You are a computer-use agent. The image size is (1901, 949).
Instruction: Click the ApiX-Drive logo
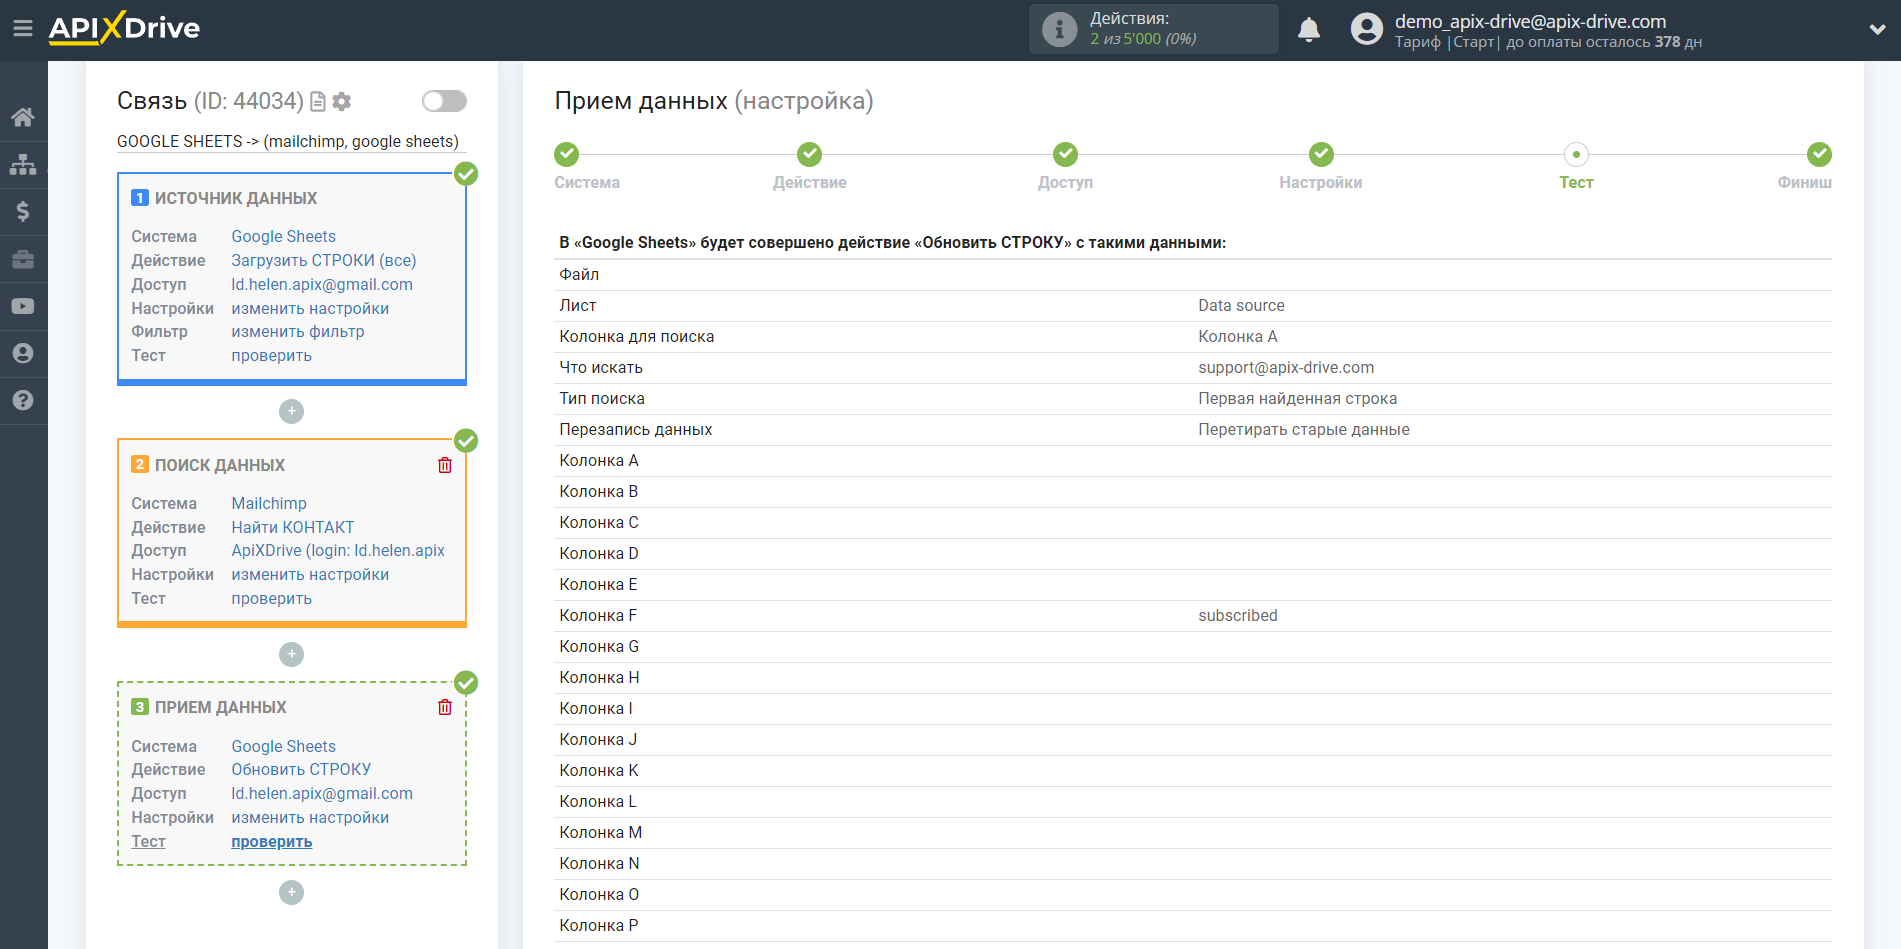pos(124,28)
